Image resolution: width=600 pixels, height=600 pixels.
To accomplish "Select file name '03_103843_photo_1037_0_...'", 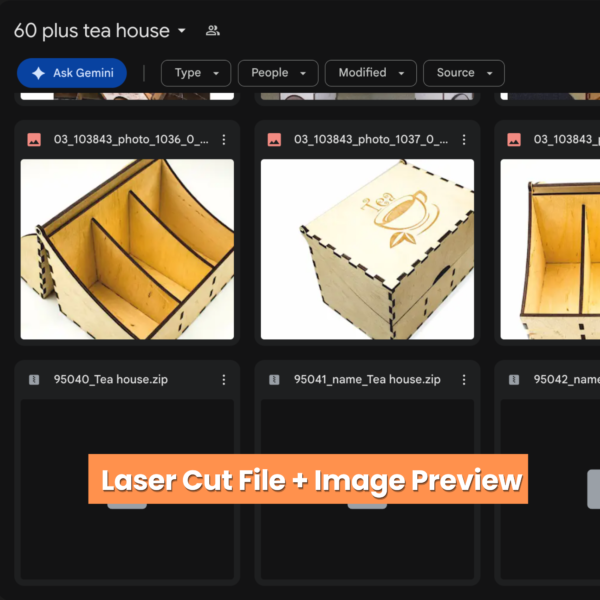I will 371,140.
